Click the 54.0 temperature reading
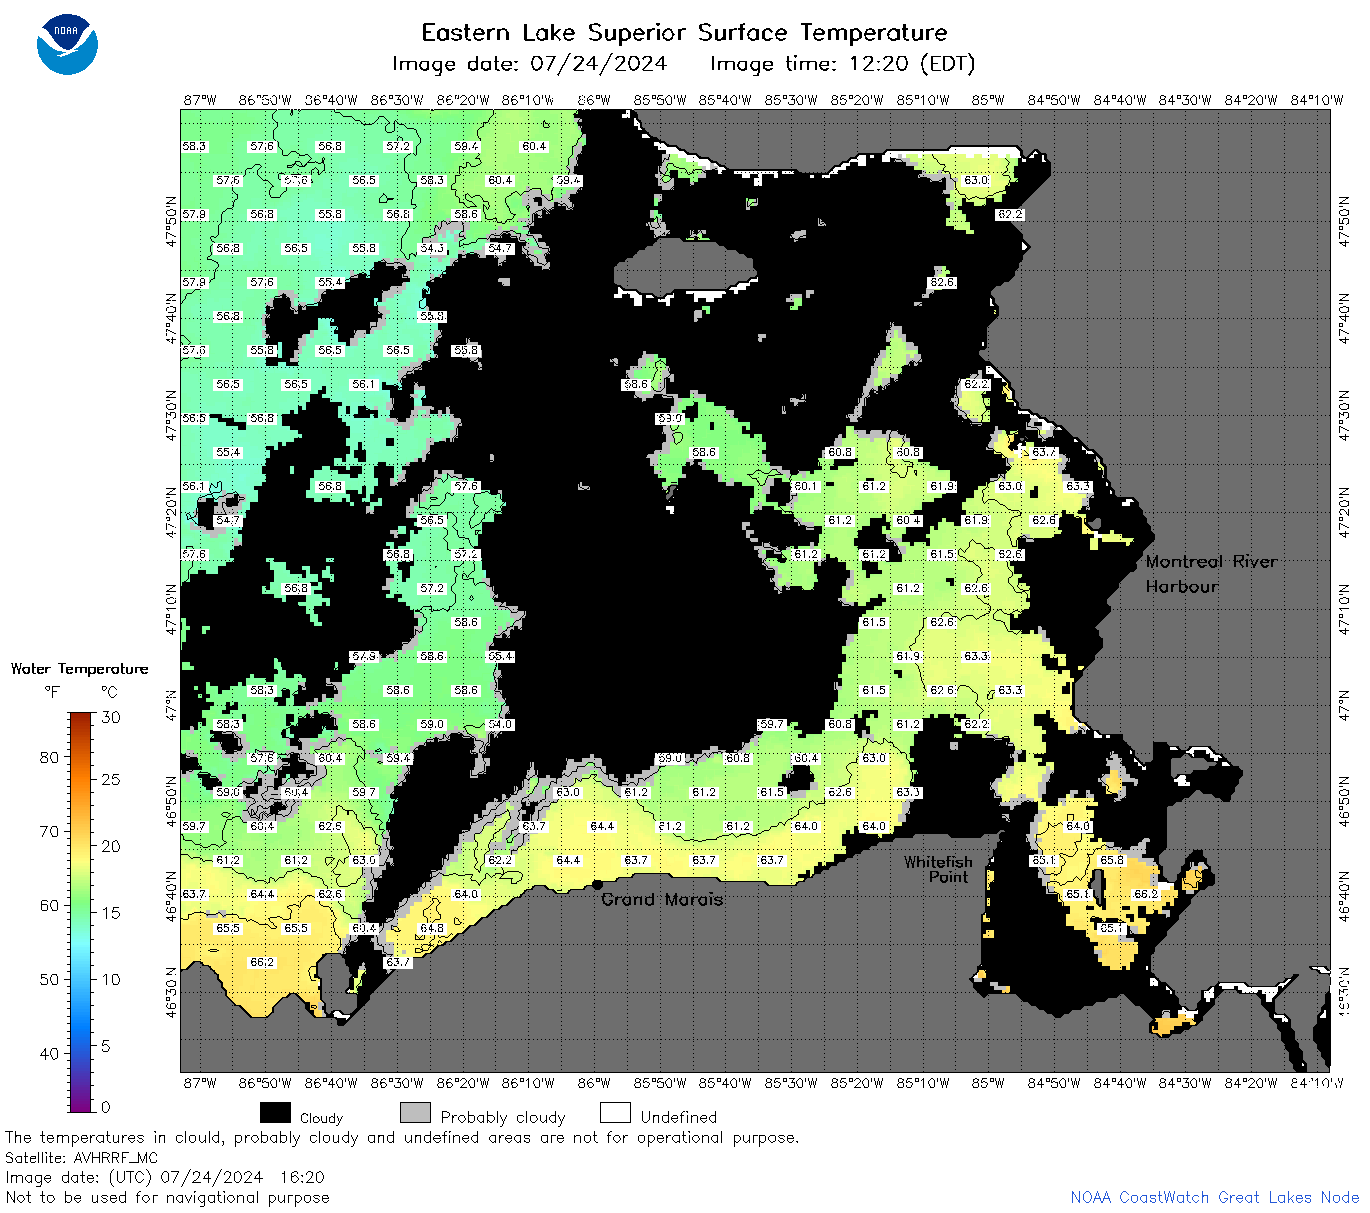 [500, 724]
